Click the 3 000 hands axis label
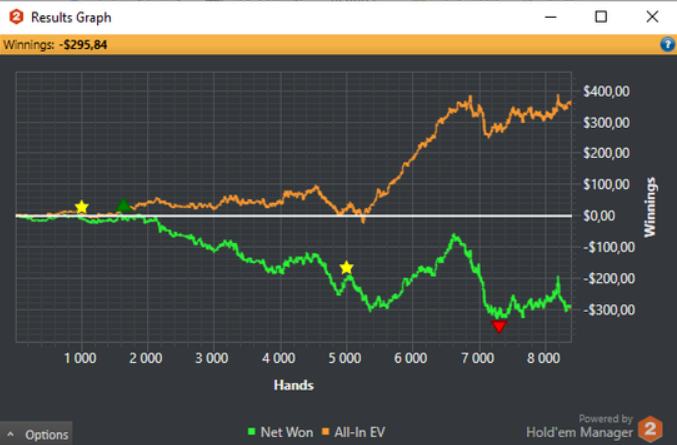 point(212,358)
